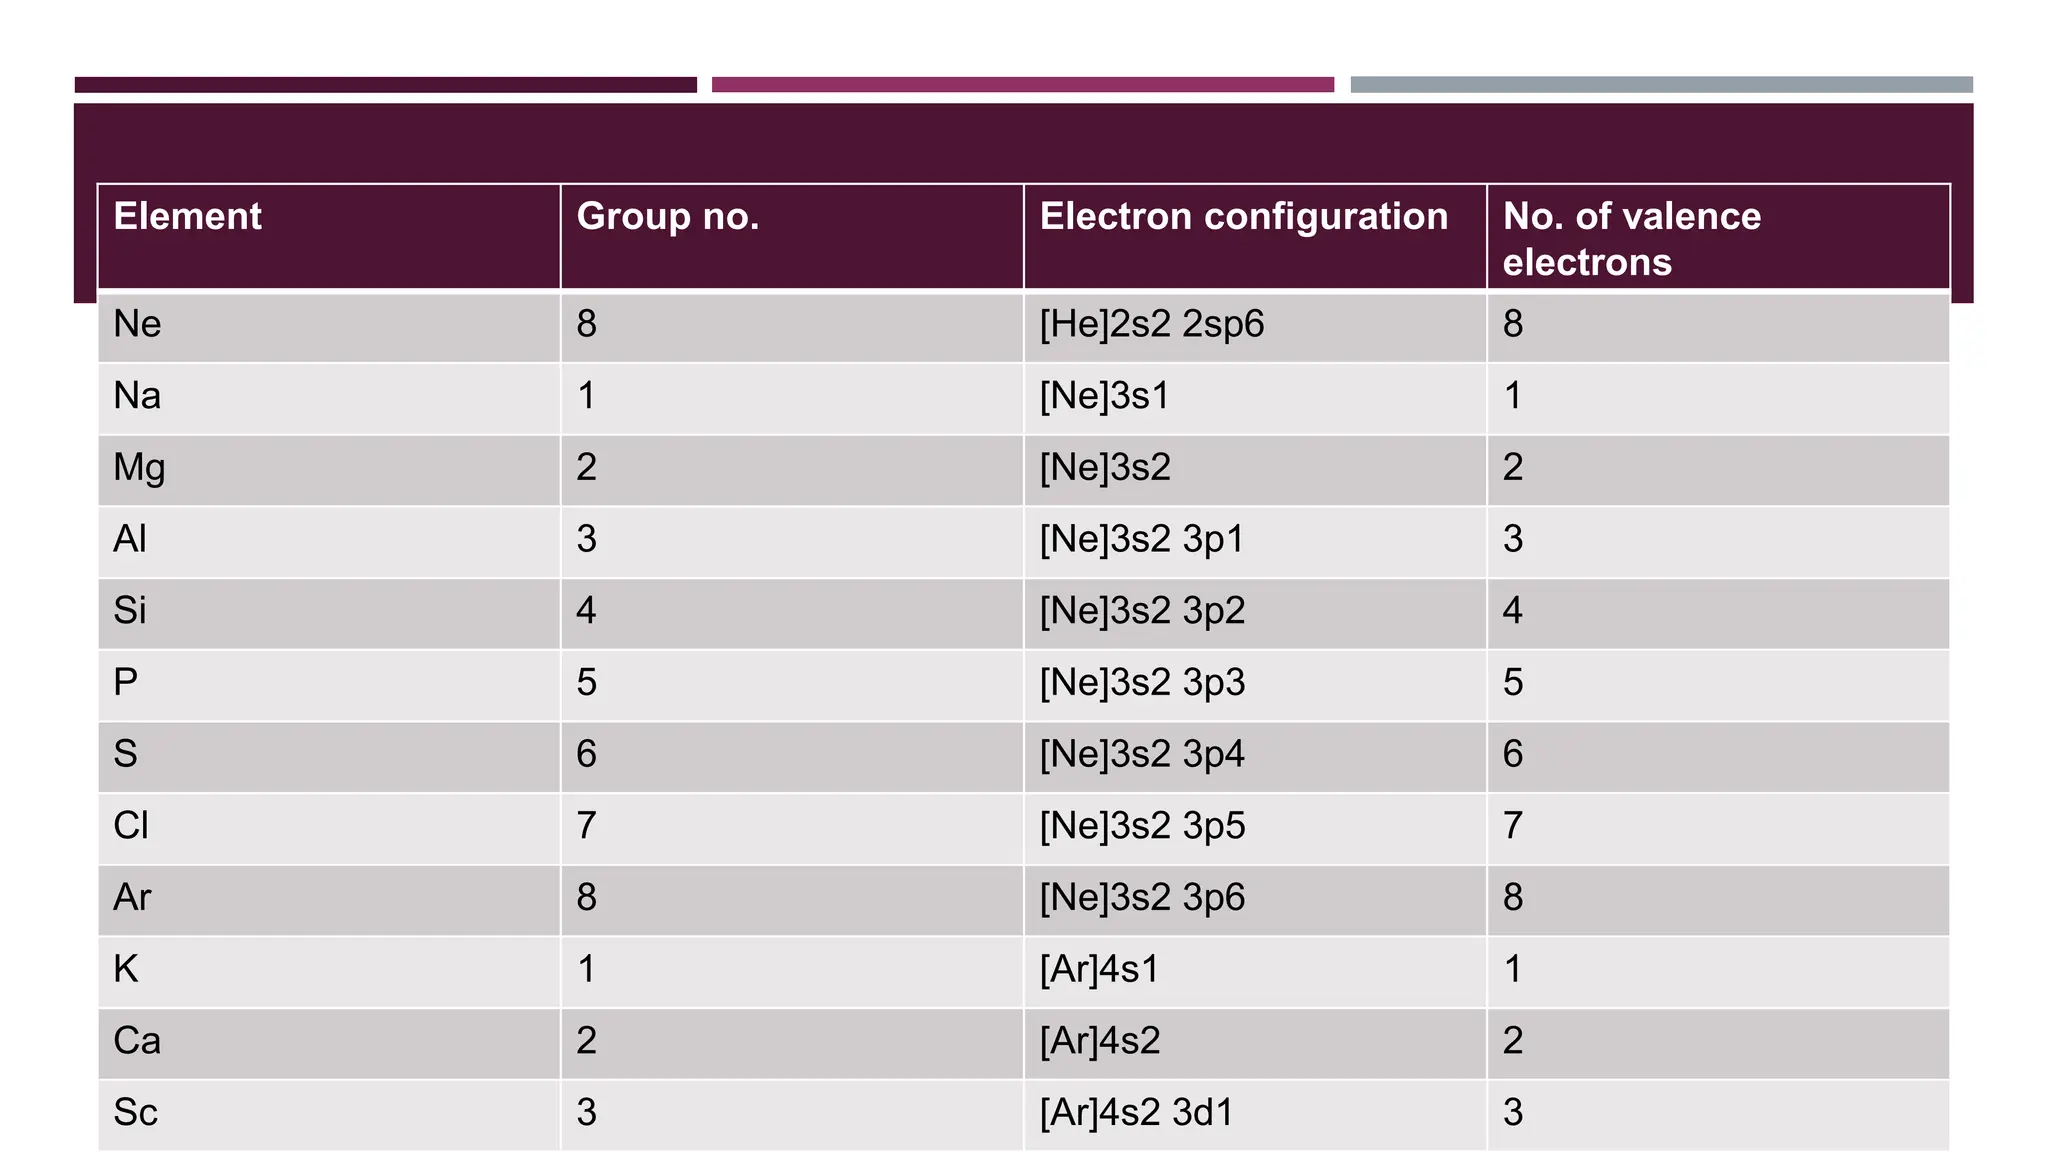This screenshot has width=2048, height=1152.
Task: Click the '[Ne]3s2 3p3' configuration cell
Action: click(x=1142, y=683)
